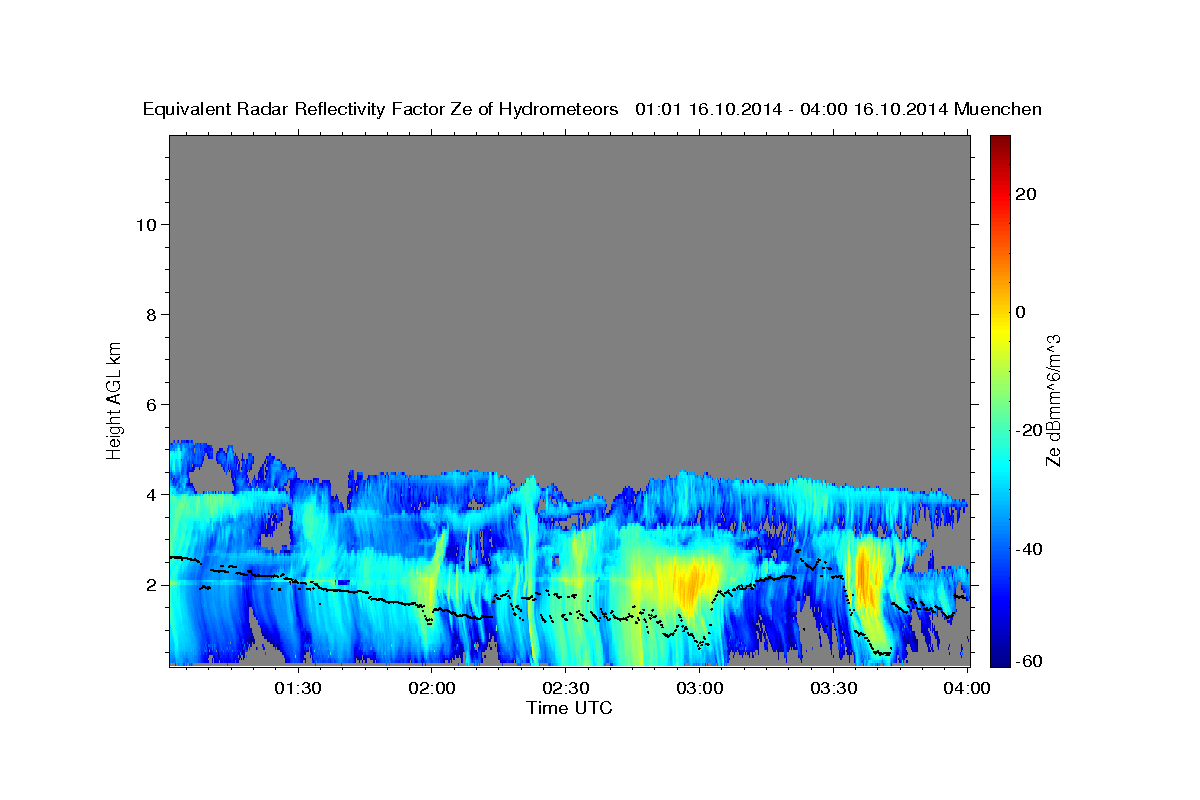The image size is (1200, 800).
Task: Click the chart title 'Equivalent Radar Reflectivity Factor Ze of Hydrometeors'
Action: coord(381,109)
